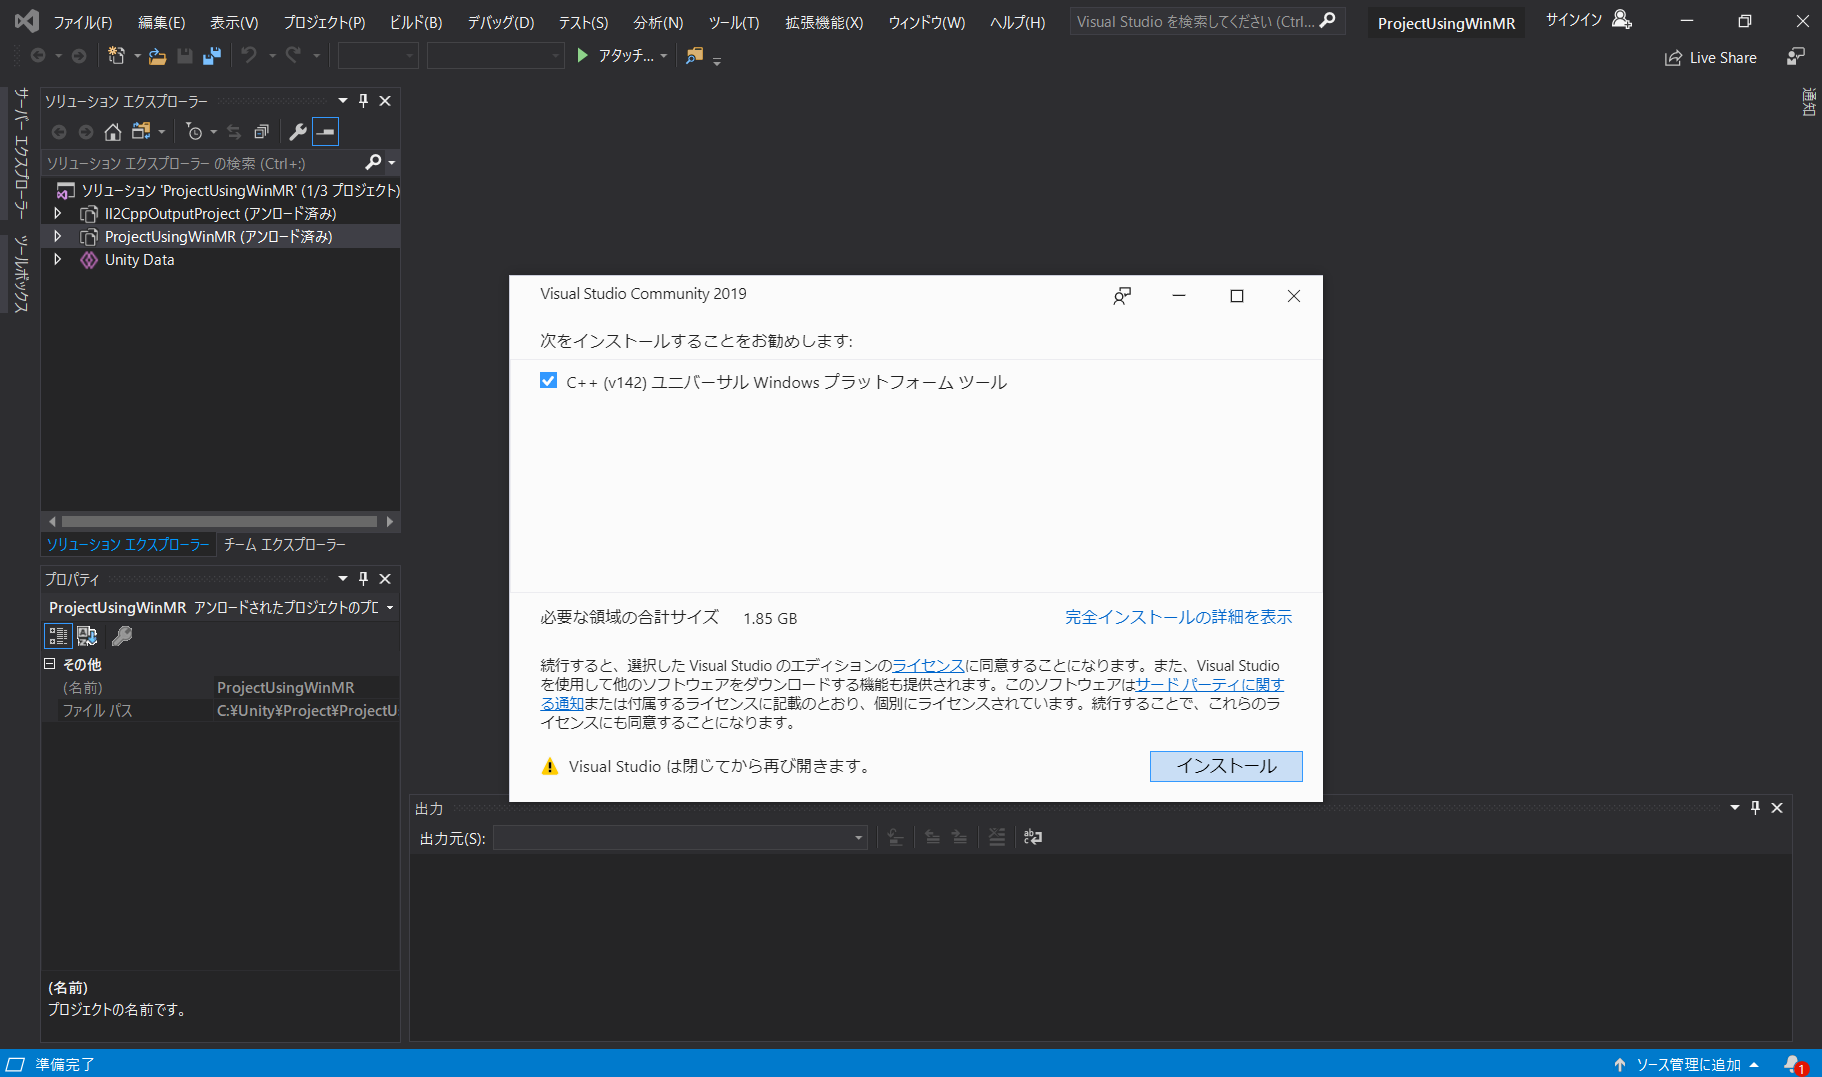Expand the Il2CppOutputProject tree node
1822x1077 pixels.
(x=58, y=213)
